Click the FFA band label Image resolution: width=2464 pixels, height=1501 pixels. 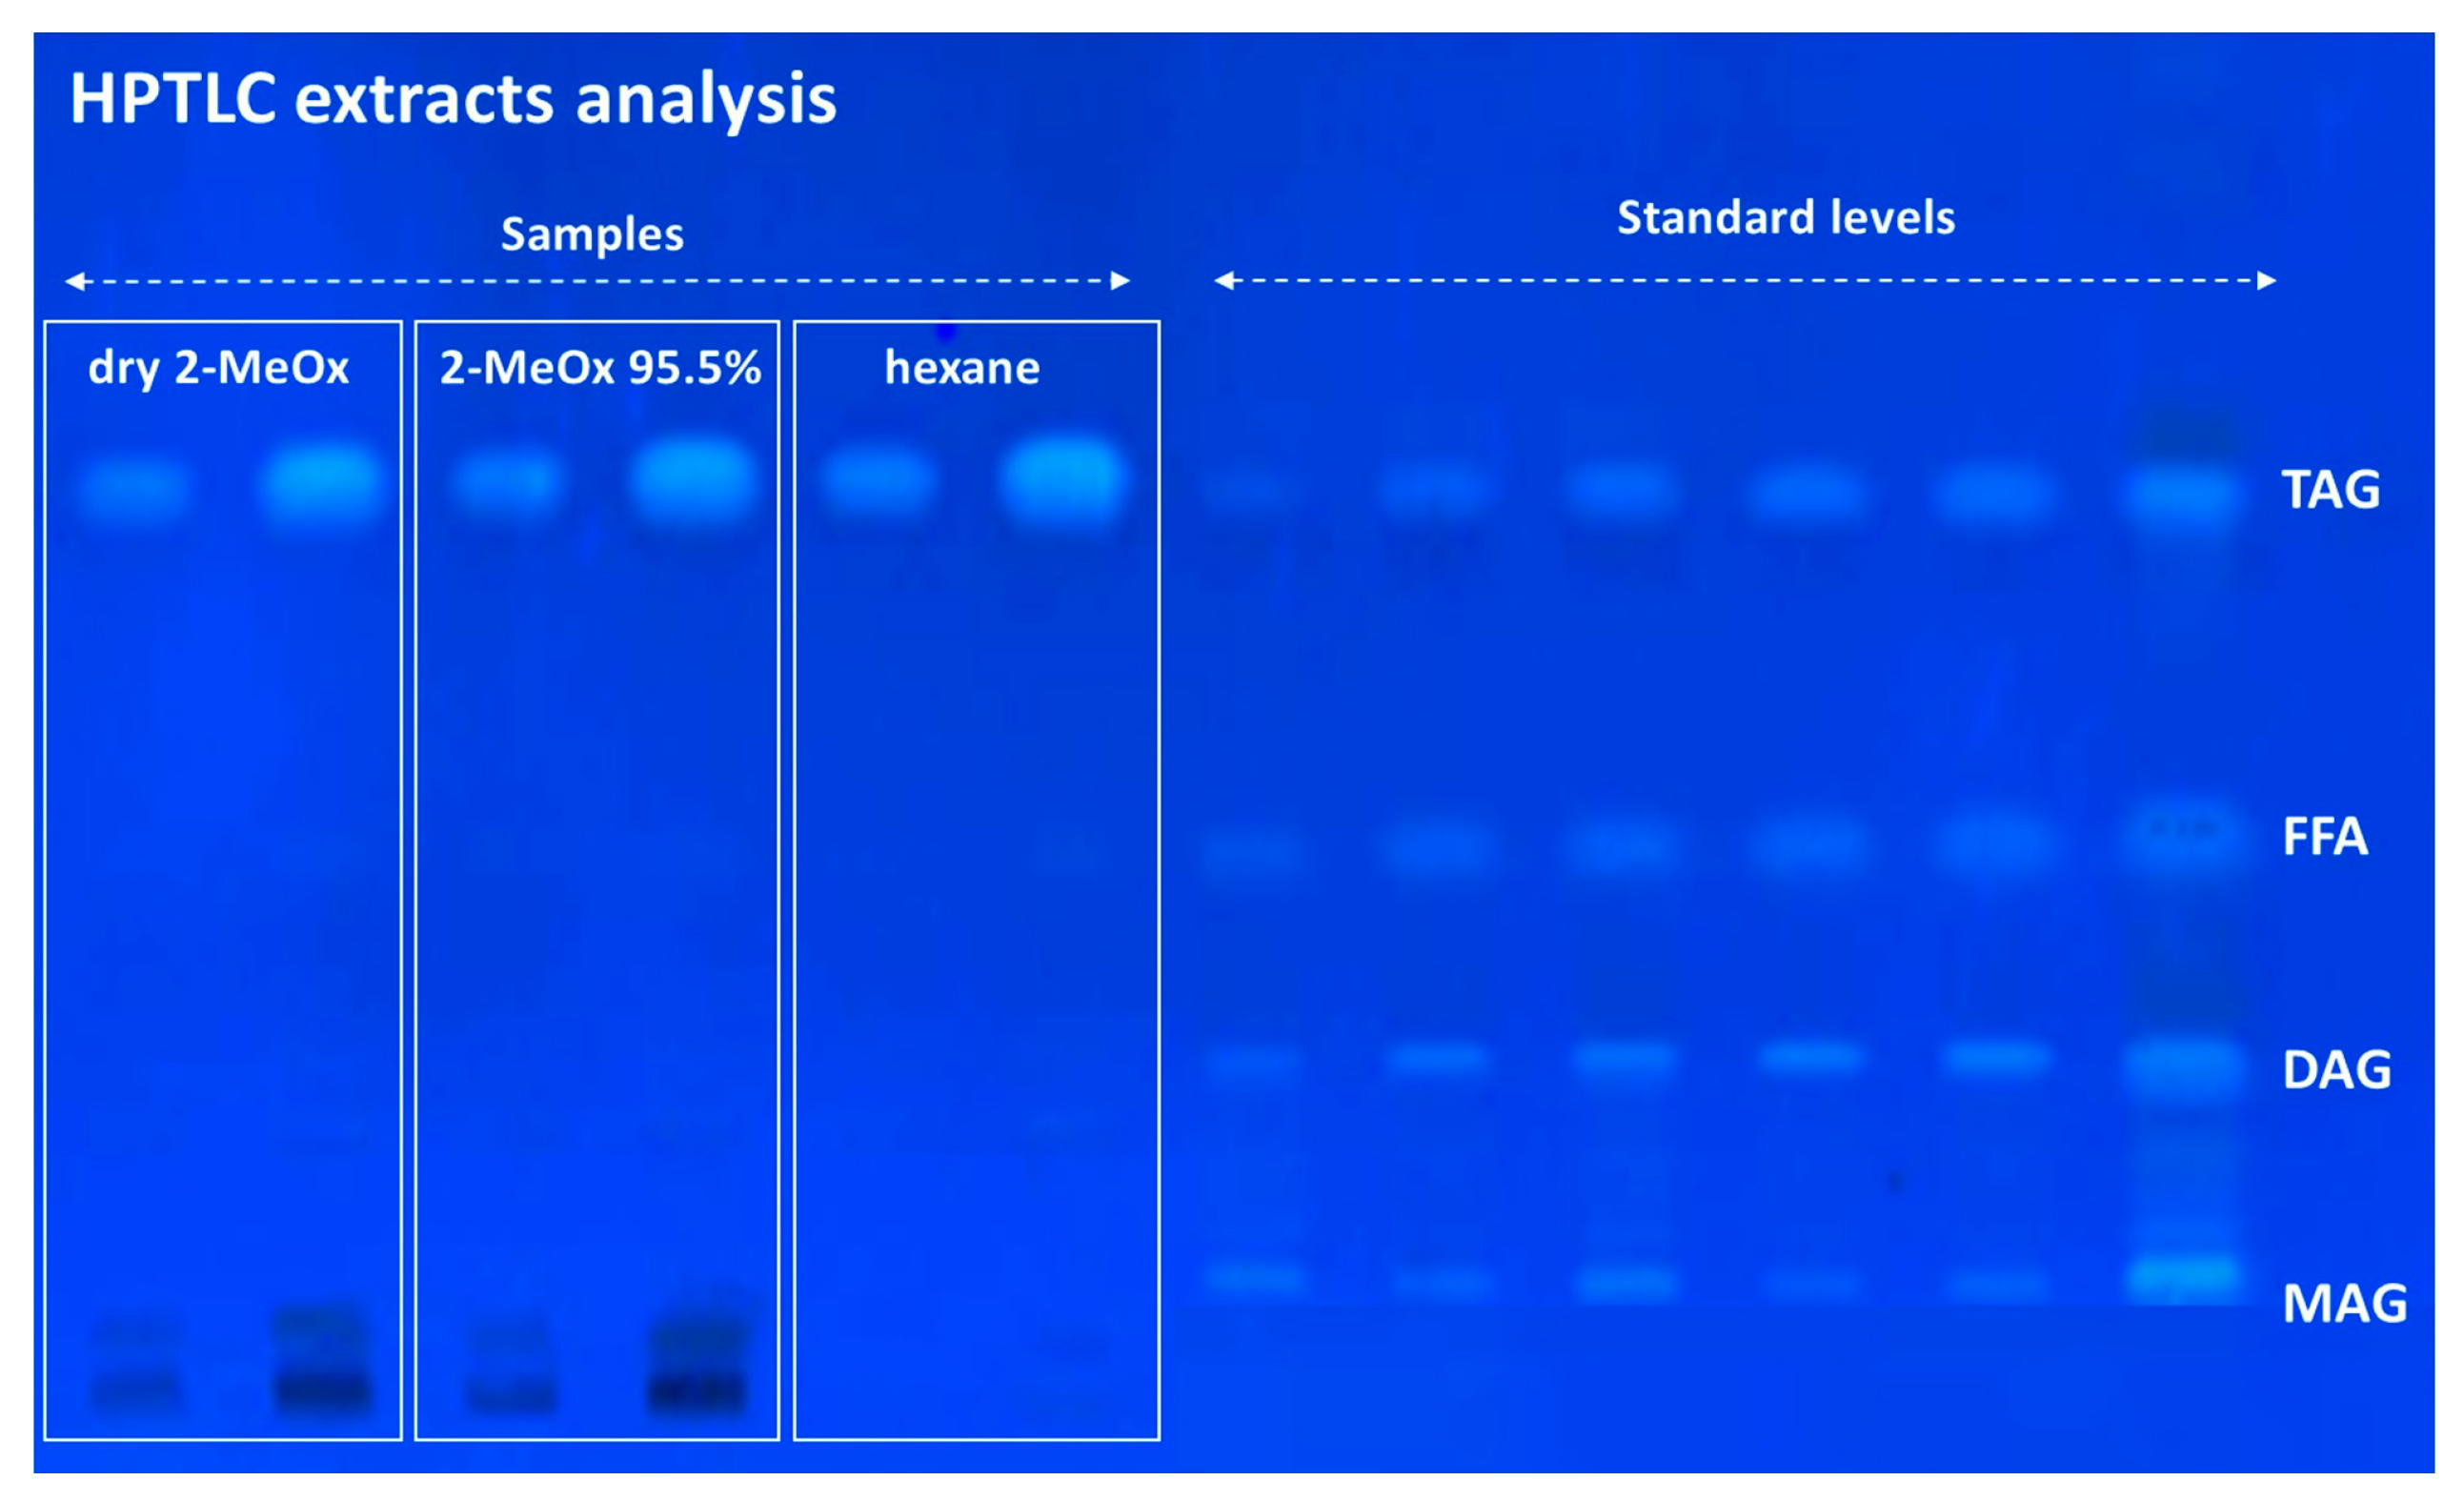2325,836
